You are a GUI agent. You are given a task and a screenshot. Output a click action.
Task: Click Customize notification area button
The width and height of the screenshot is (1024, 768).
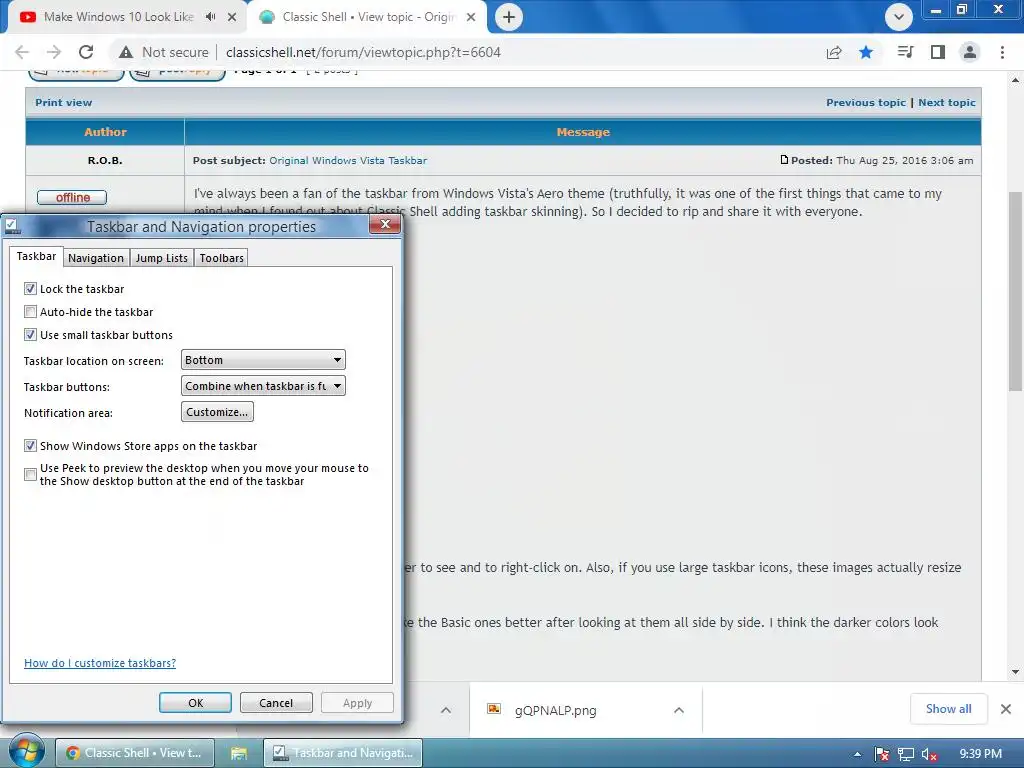point(217,412)
